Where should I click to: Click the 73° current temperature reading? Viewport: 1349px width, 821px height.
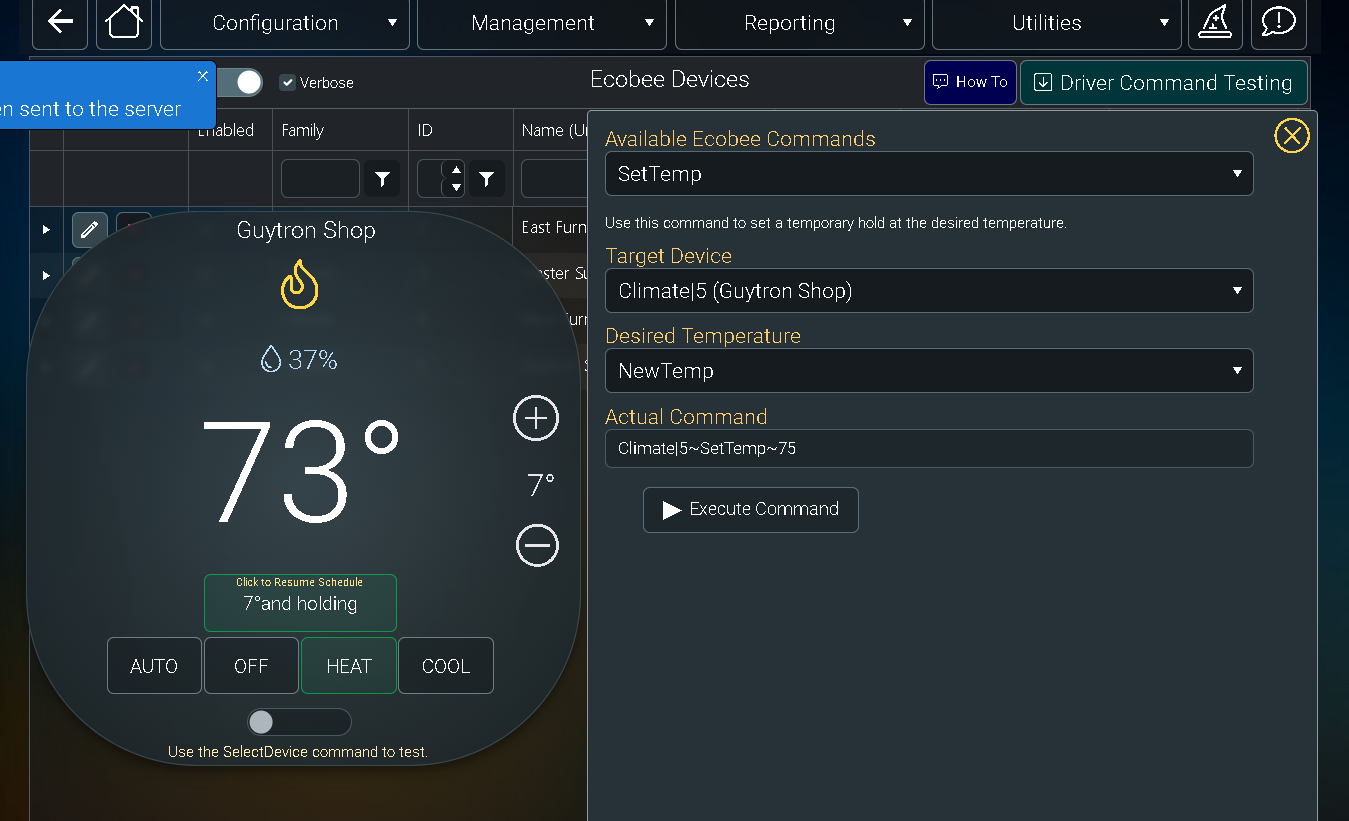point(300,470)
